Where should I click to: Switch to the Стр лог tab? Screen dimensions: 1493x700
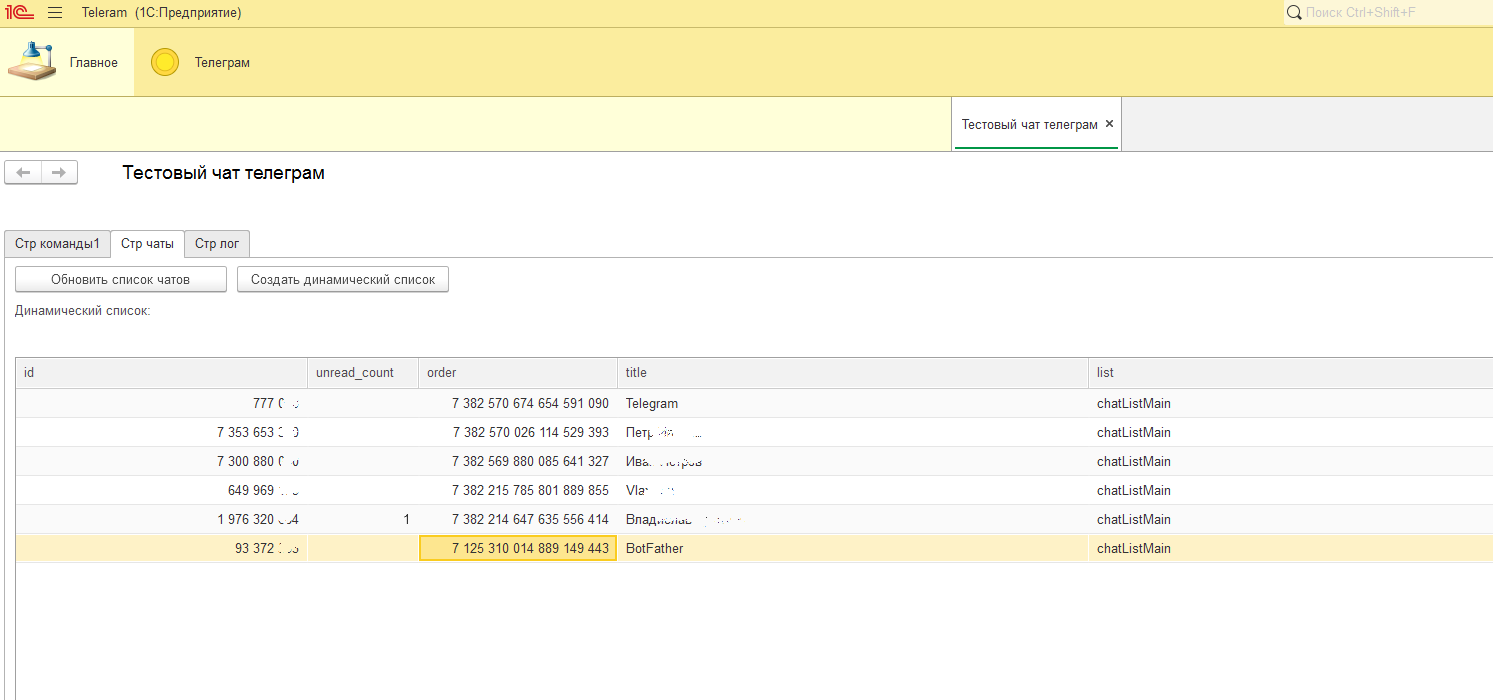[x=217, y=243]
